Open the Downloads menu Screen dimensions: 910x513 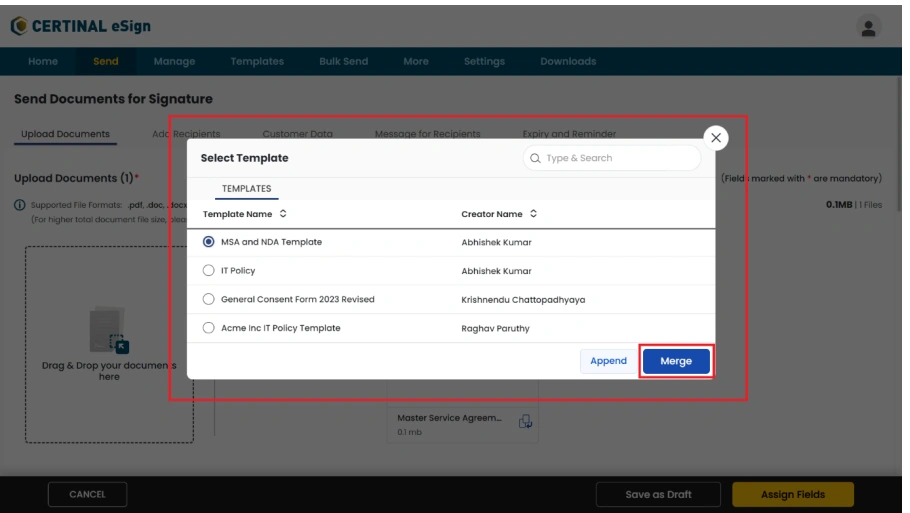tap(568, 61)
